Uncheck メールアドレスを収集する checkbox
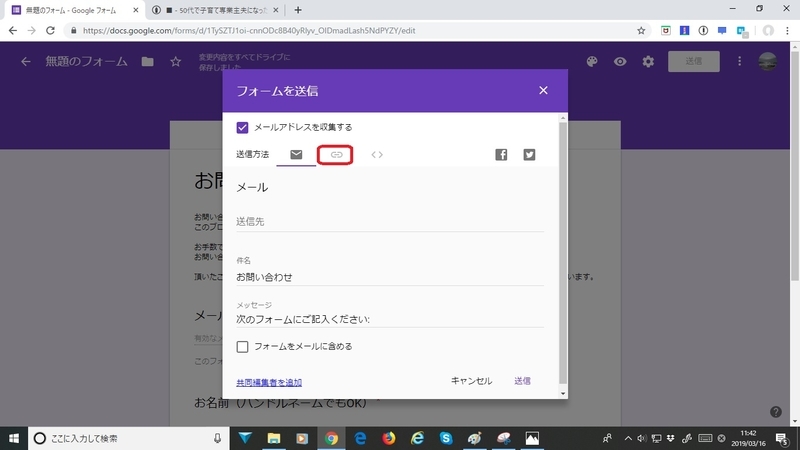The height and width of the screenshot is (450, 800). click(242, 127)
